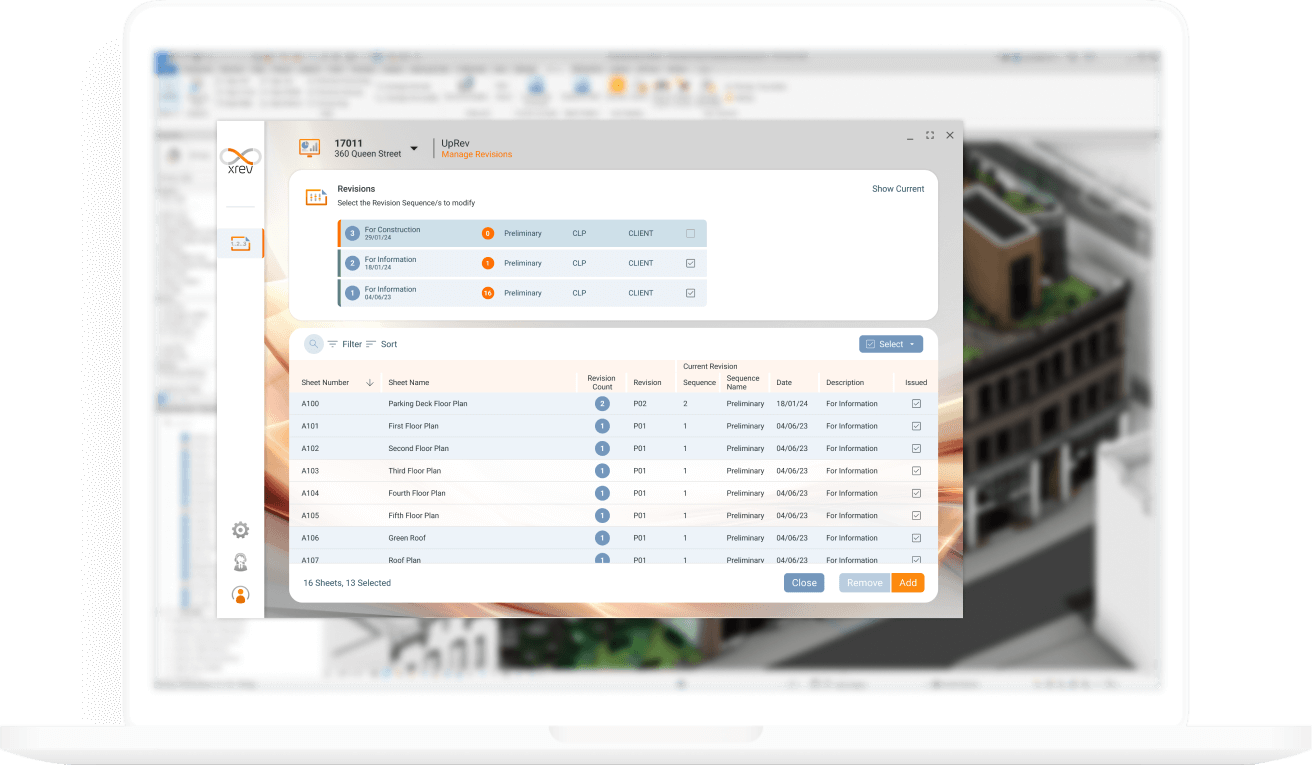Open the Sort options
The width and height of the screenshot is (1312, 765).
coord(381,344)
